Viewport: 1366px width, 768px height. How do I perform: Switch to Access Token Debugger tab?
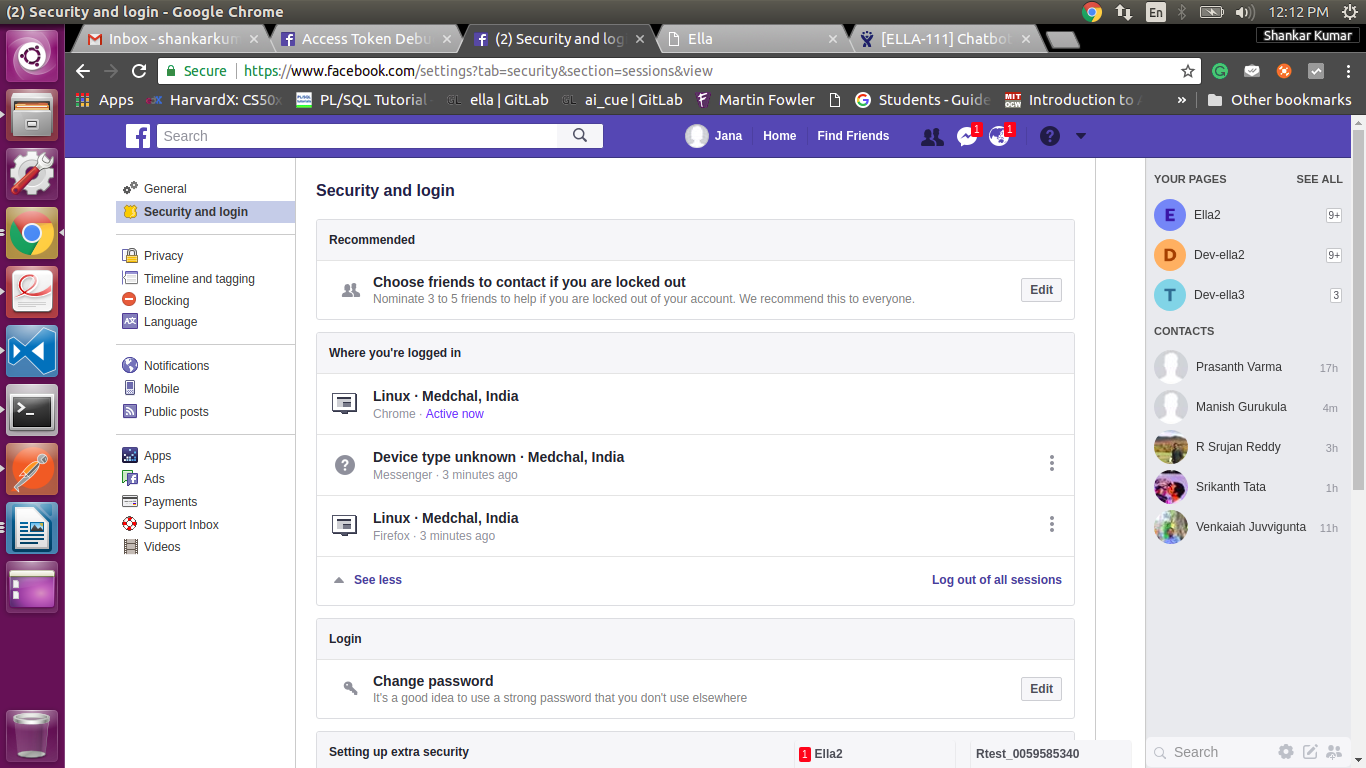coord(365,39)
